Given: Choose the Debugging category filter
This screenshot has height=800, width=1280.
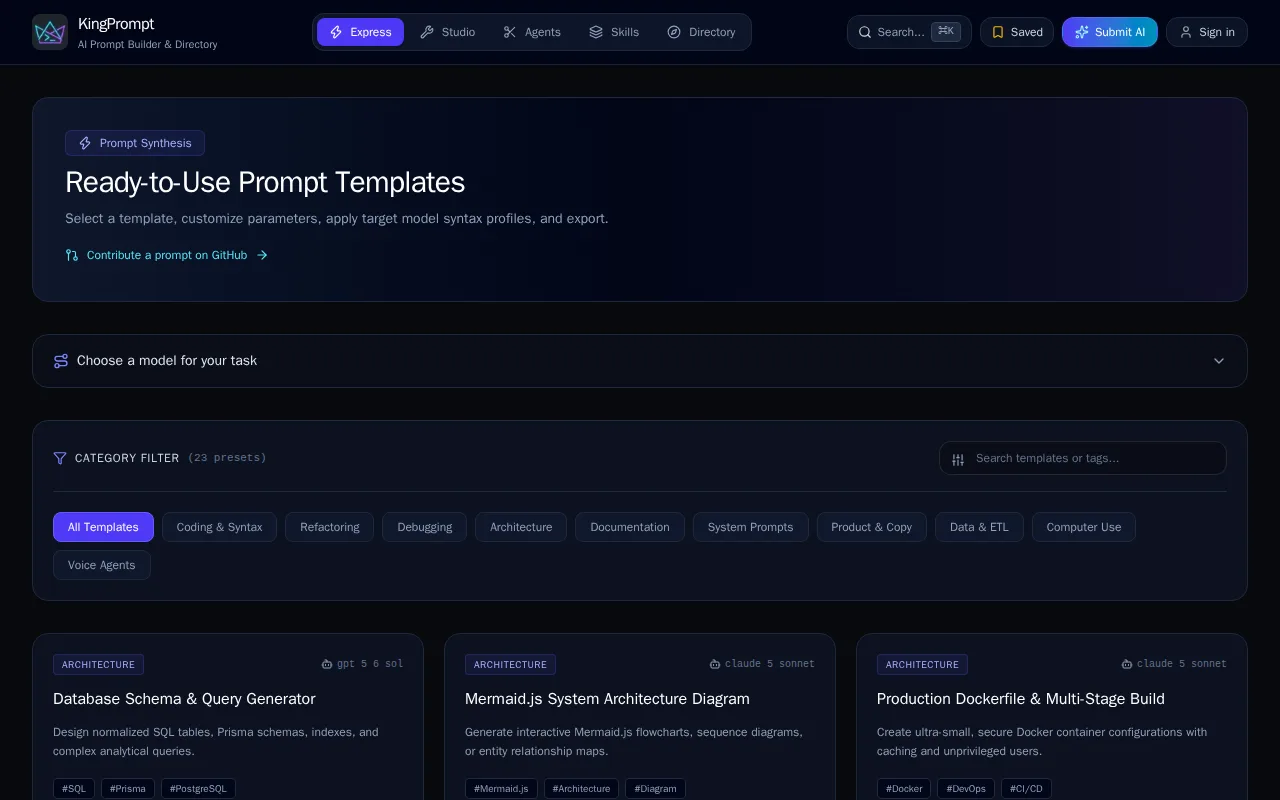Looking at the screenshot, I should 424,527.
